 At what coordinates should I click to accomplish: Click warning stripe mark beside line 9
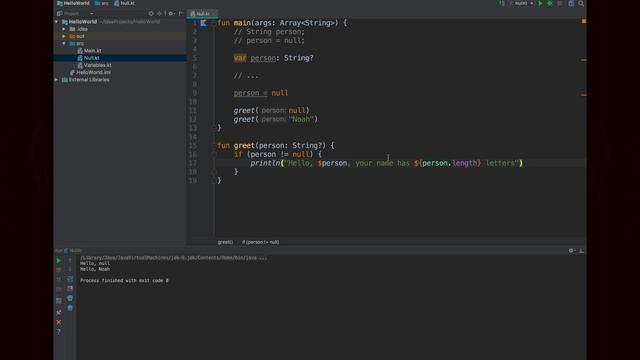(x=584, y=95)
